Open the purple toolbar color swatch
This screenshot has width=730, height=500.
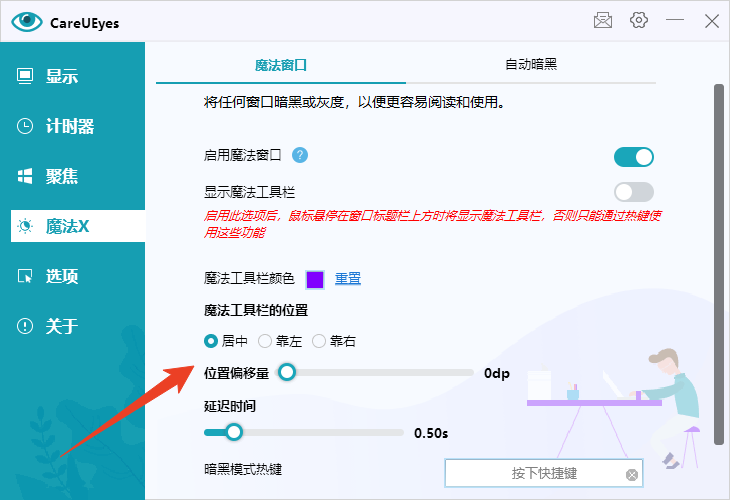315,279
